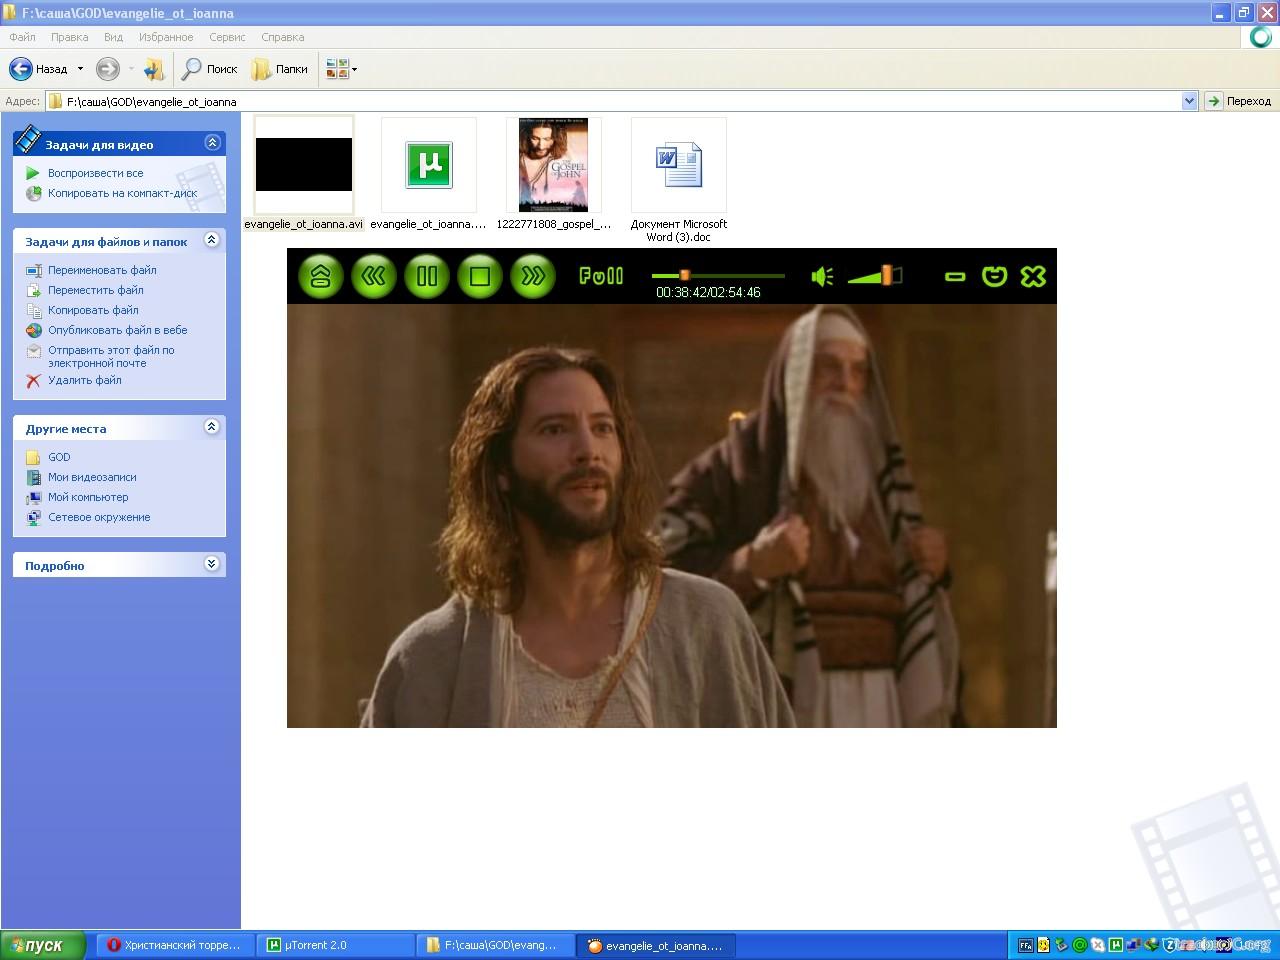Switch the player to Full screen mode

(601, 276)
